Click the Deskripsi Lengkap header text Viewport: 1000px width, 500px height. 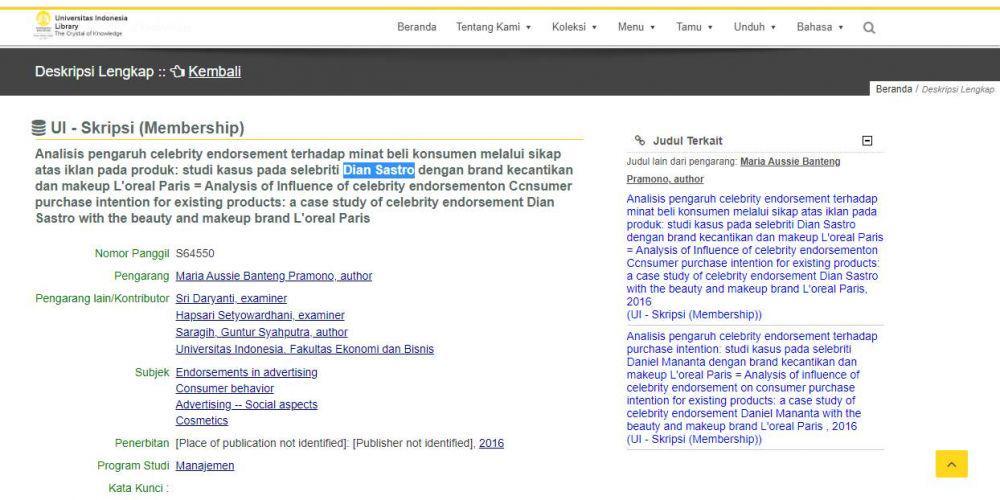point(94,71)
